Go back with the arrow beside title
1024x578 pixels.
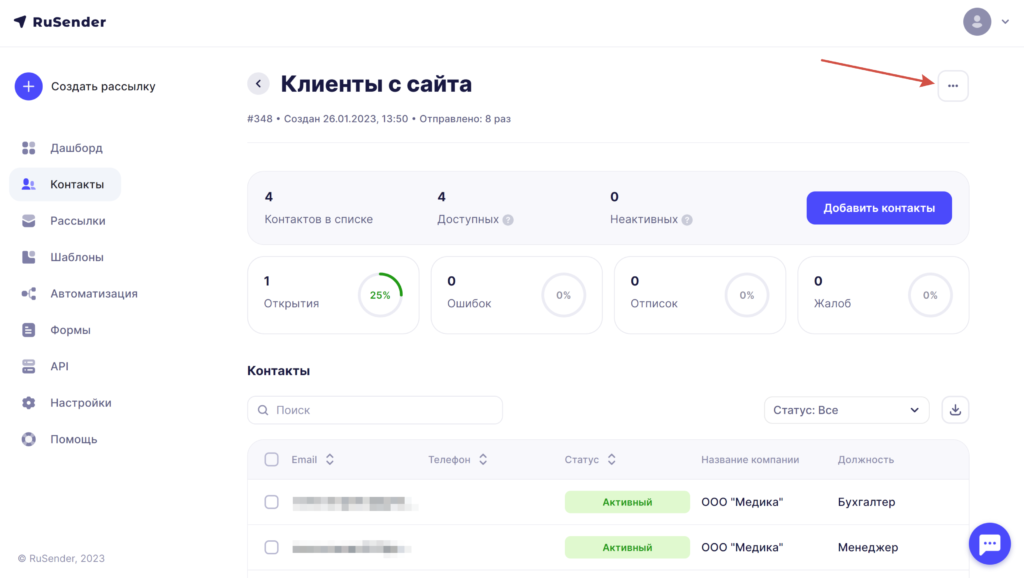pos(259,84)
